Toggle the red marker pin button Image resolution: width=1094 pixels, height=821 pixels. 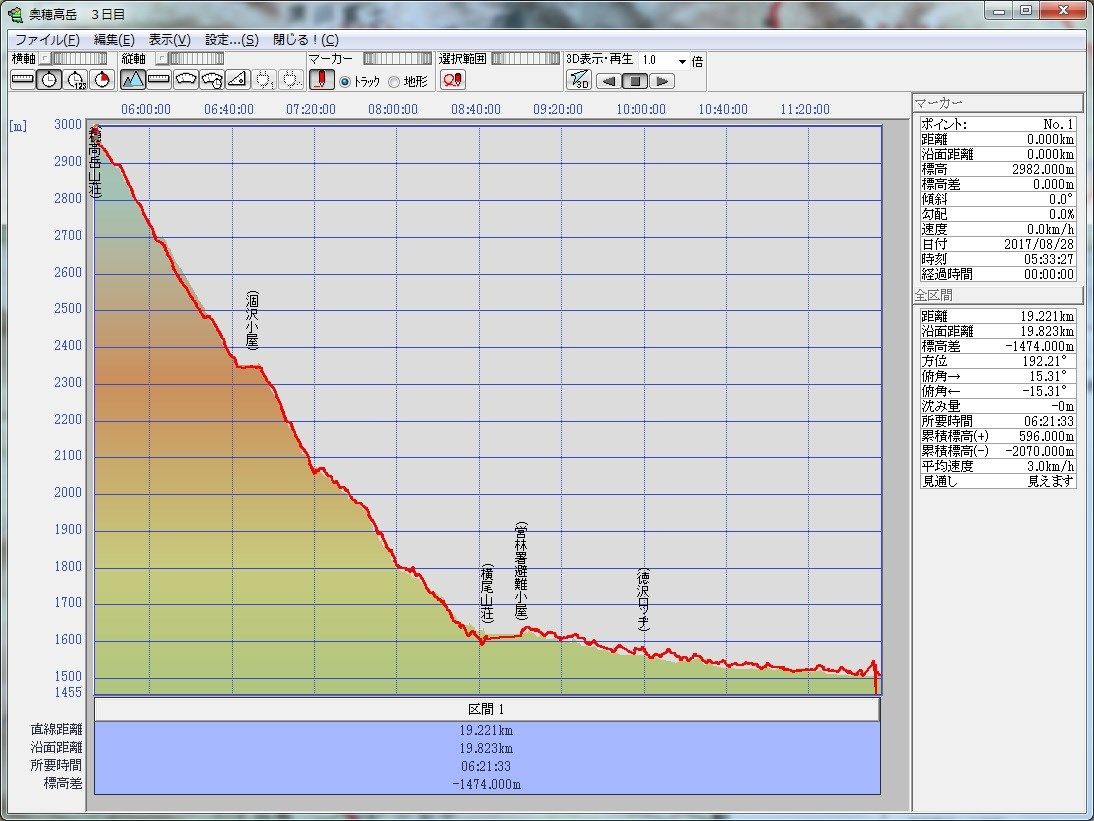(x=322, y=80)
